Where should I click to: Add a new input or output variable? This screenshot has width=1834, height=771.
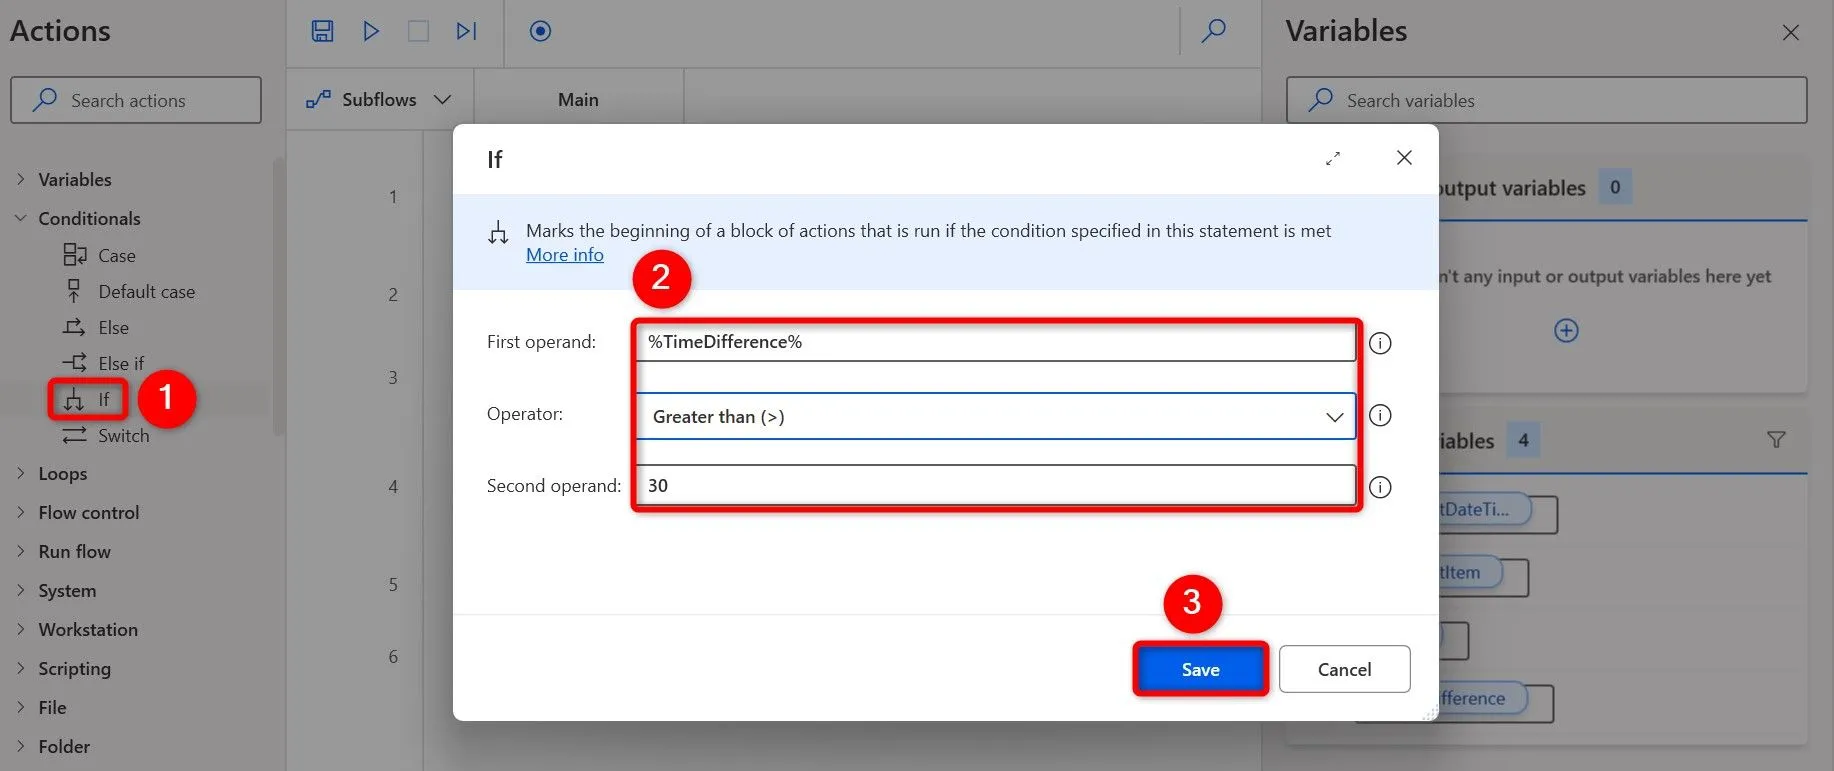pyautogui.click(x=1566, y=331)
